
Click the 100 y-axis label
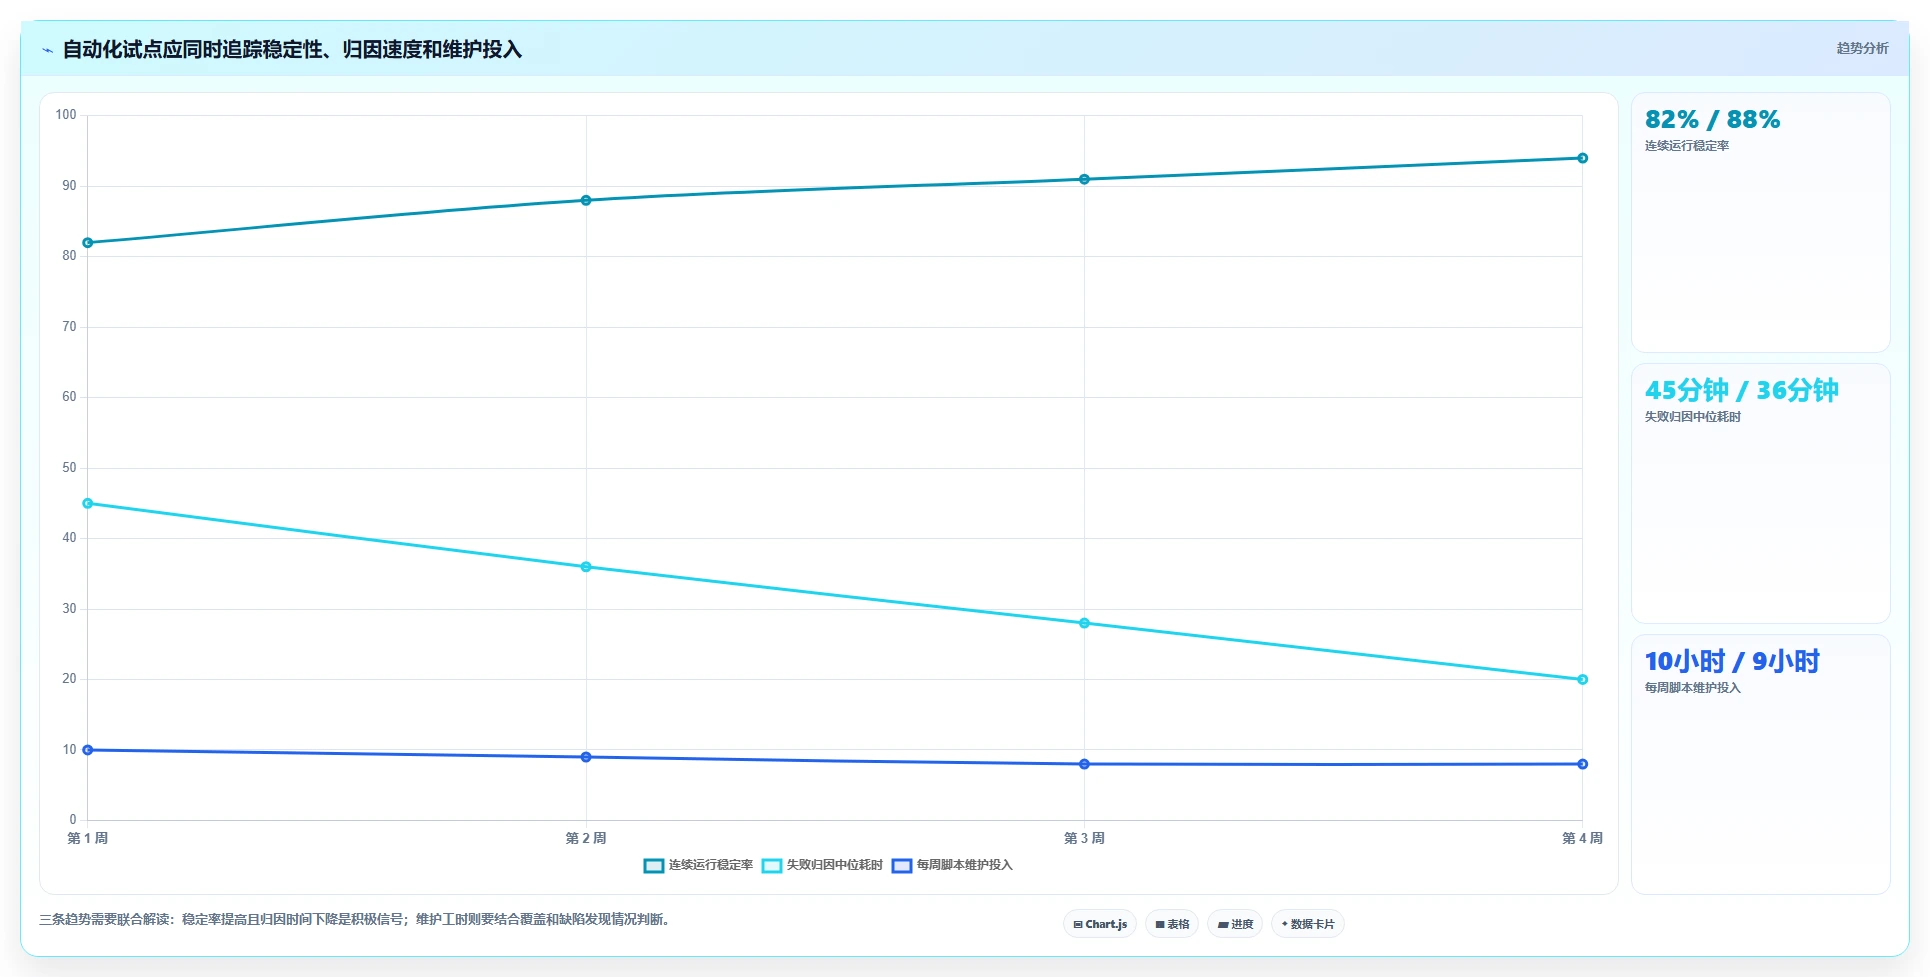tap(66, 115)
